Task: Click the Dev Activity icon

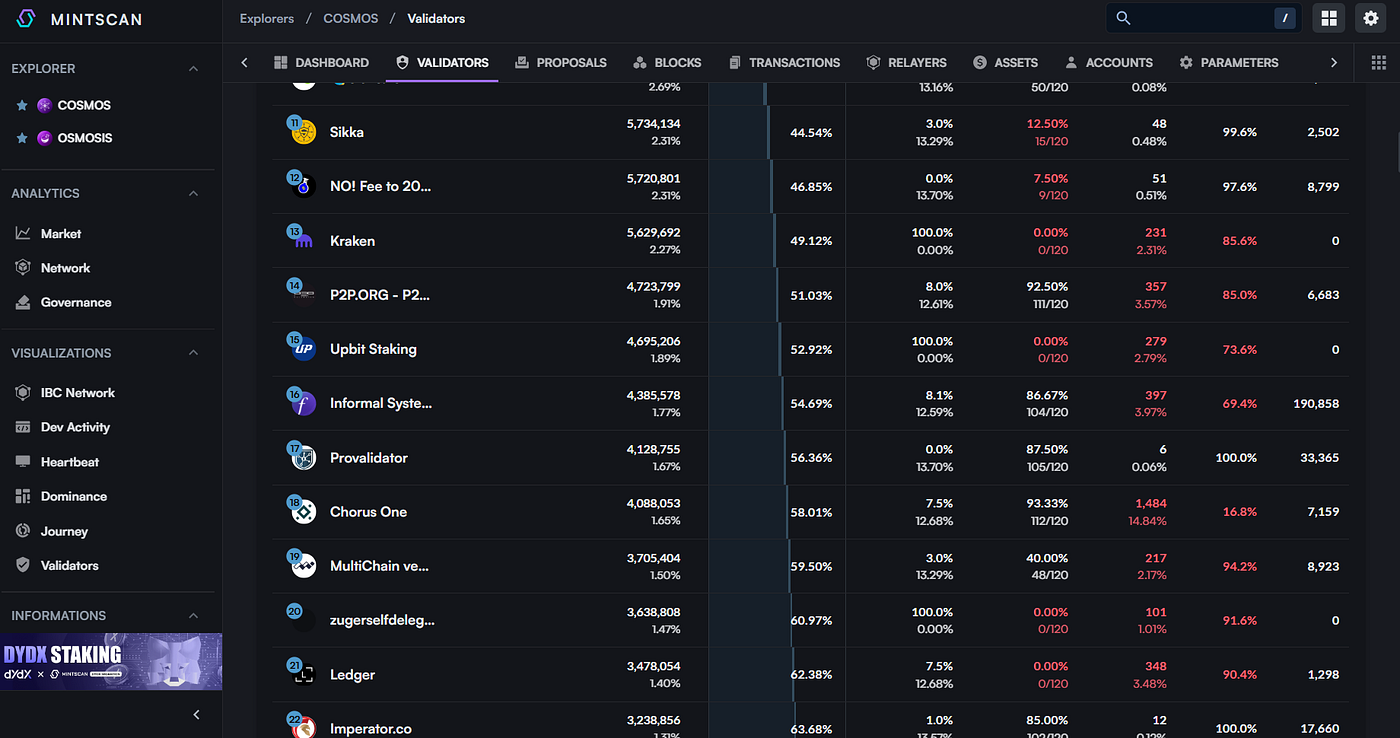Action: coord(22,427)
